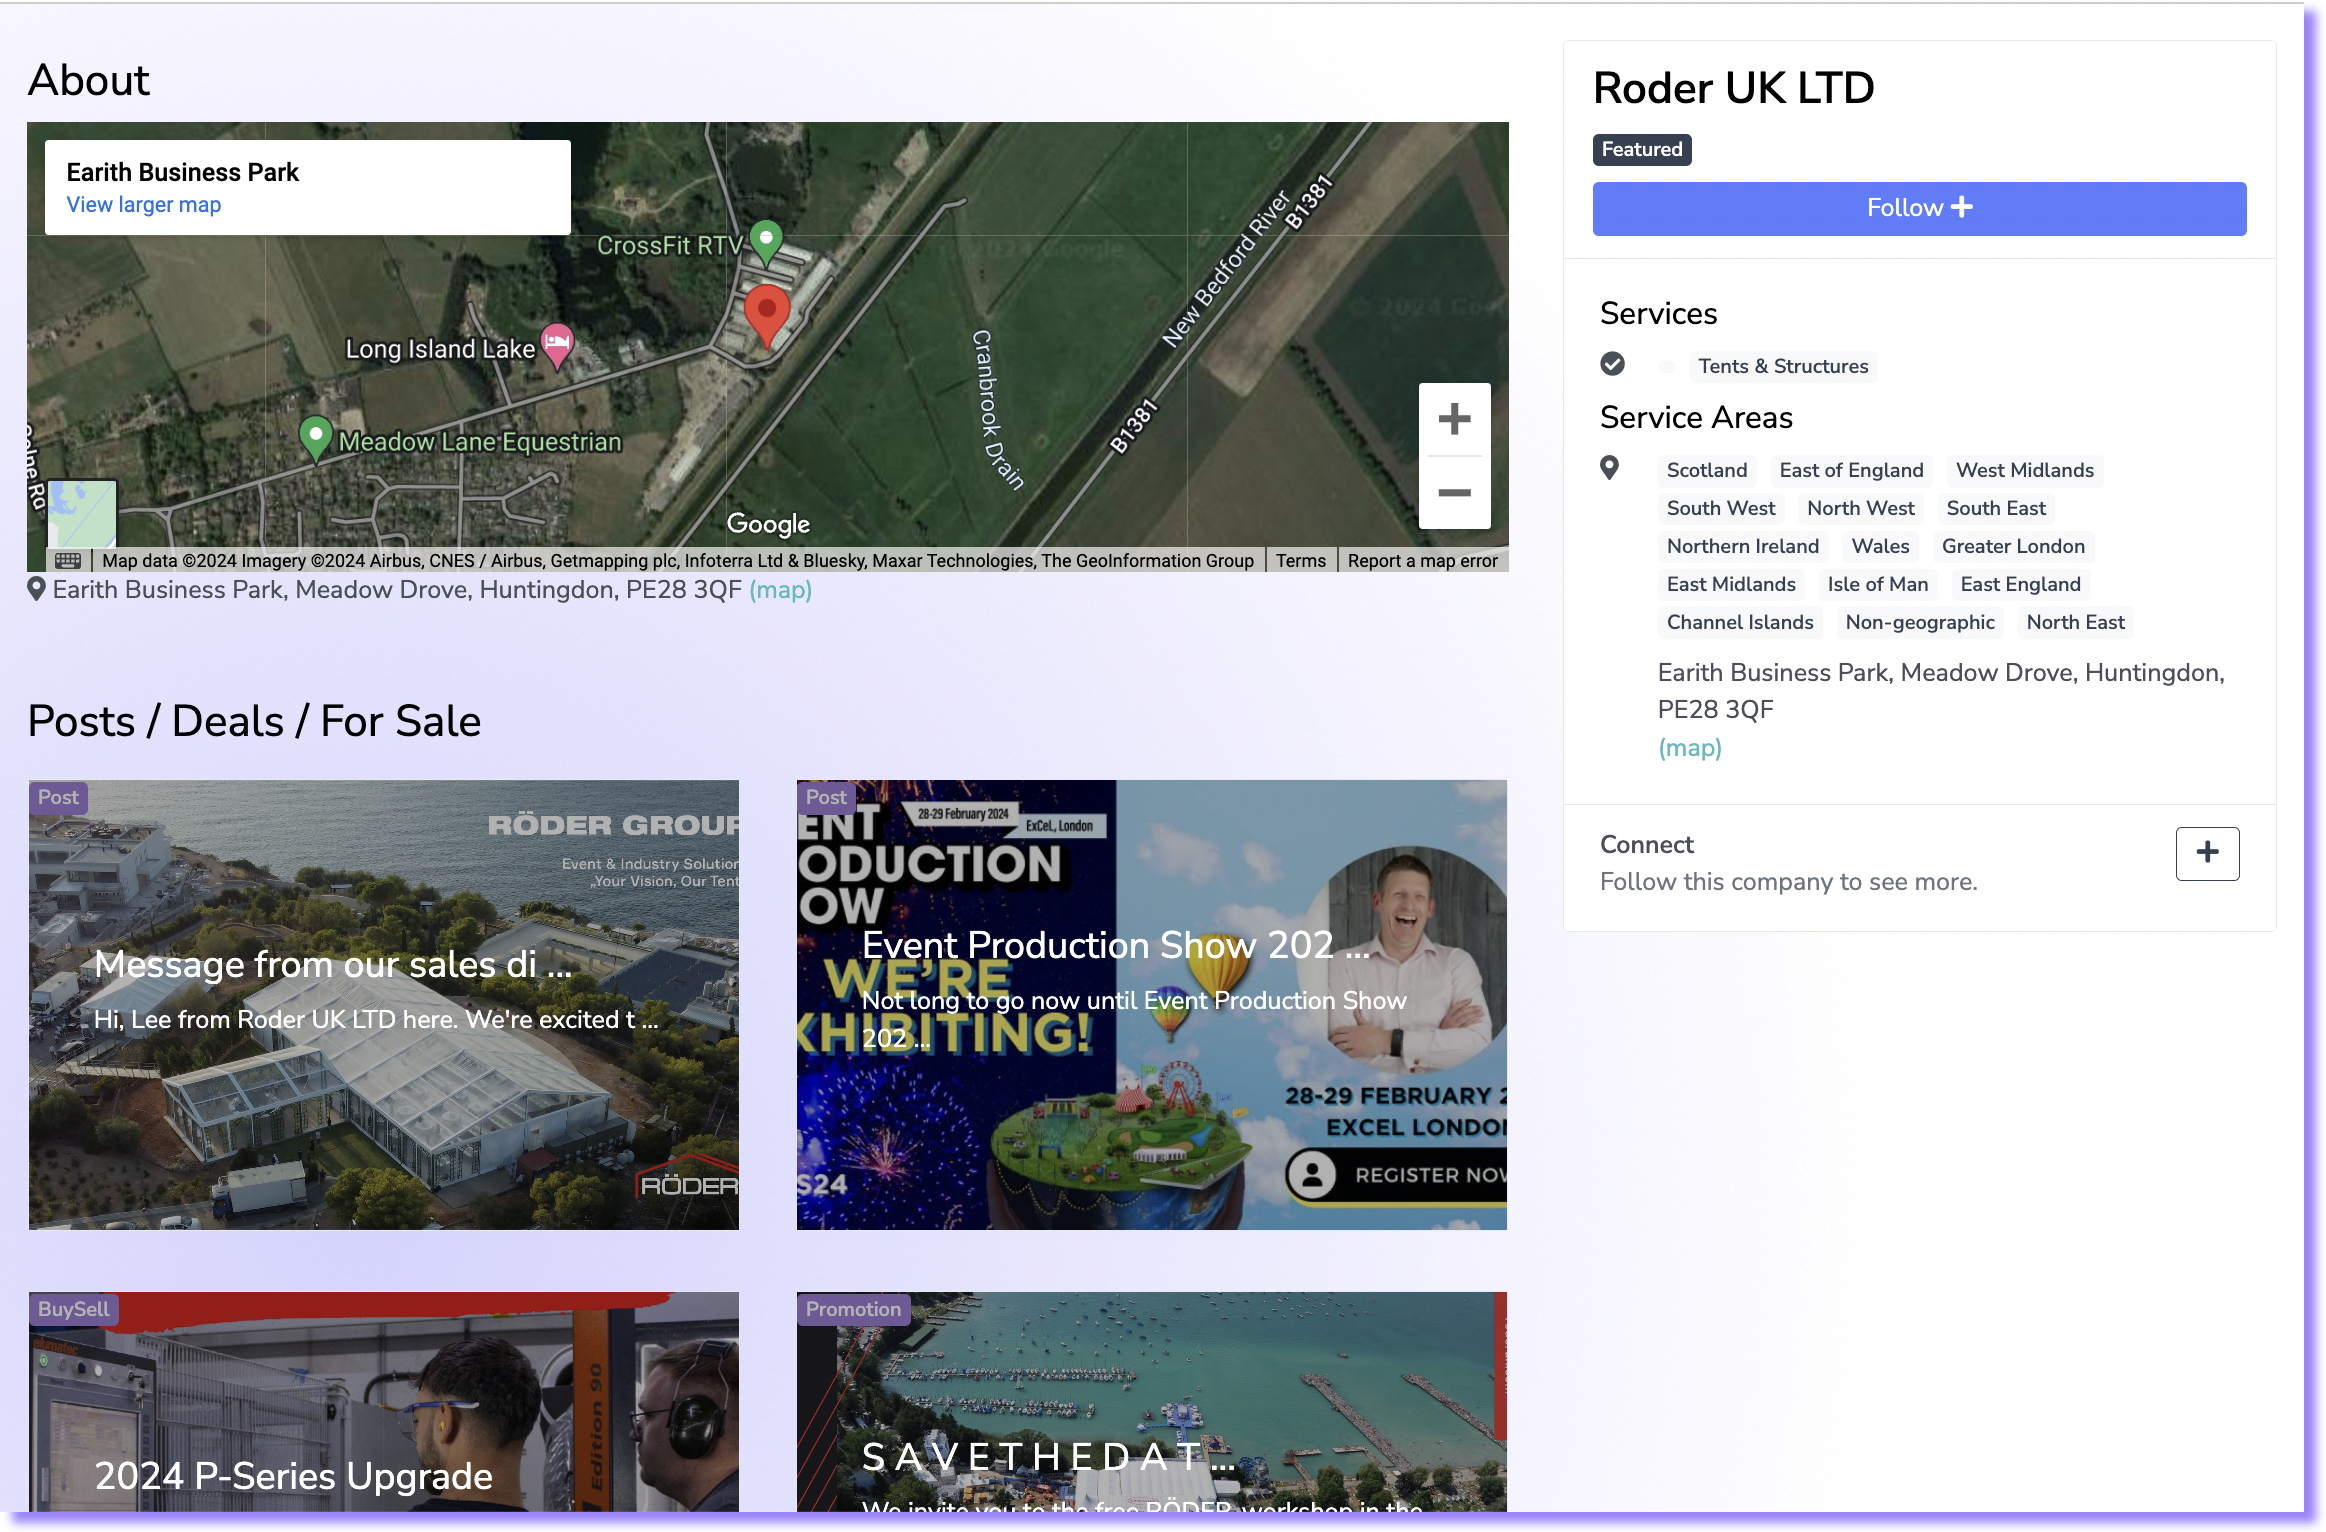Open the Message from our sales director post
The width and height of the screenshot is (2326, 1532).
click(x=384, y=1005)
